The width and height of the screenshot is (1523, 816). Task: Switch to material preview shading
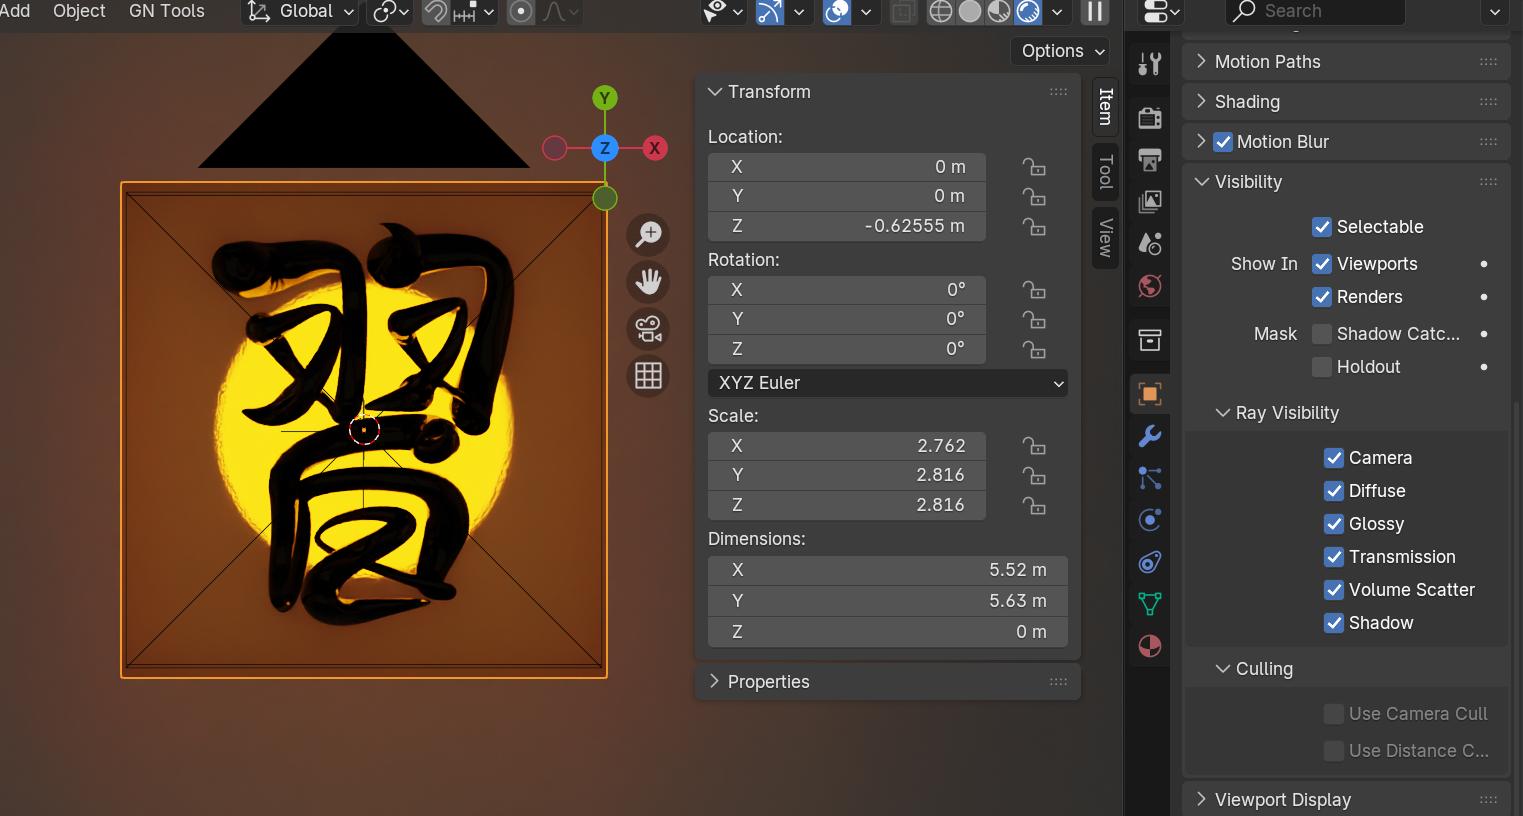pyautogui.click(x=999, y=12)
